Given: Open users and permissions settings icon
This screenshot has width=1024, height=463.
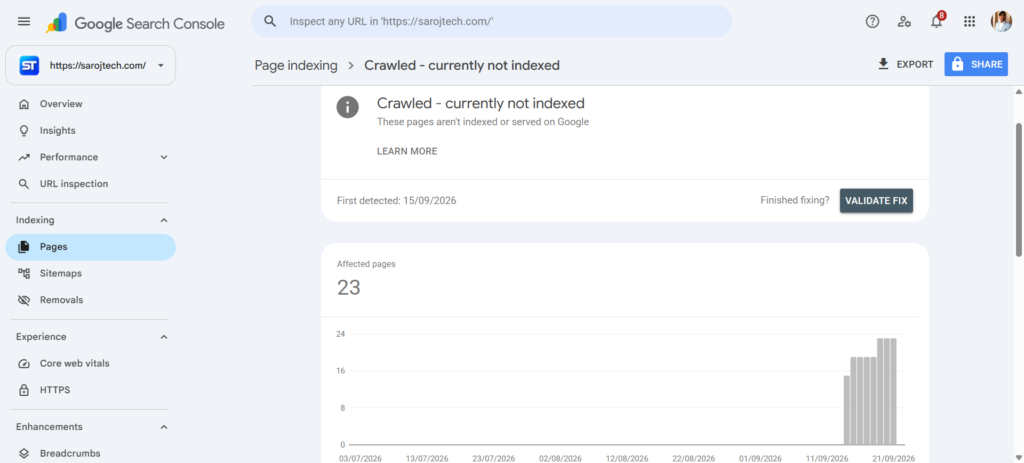Looking at the screenshot, I should [x=904, y=22].
